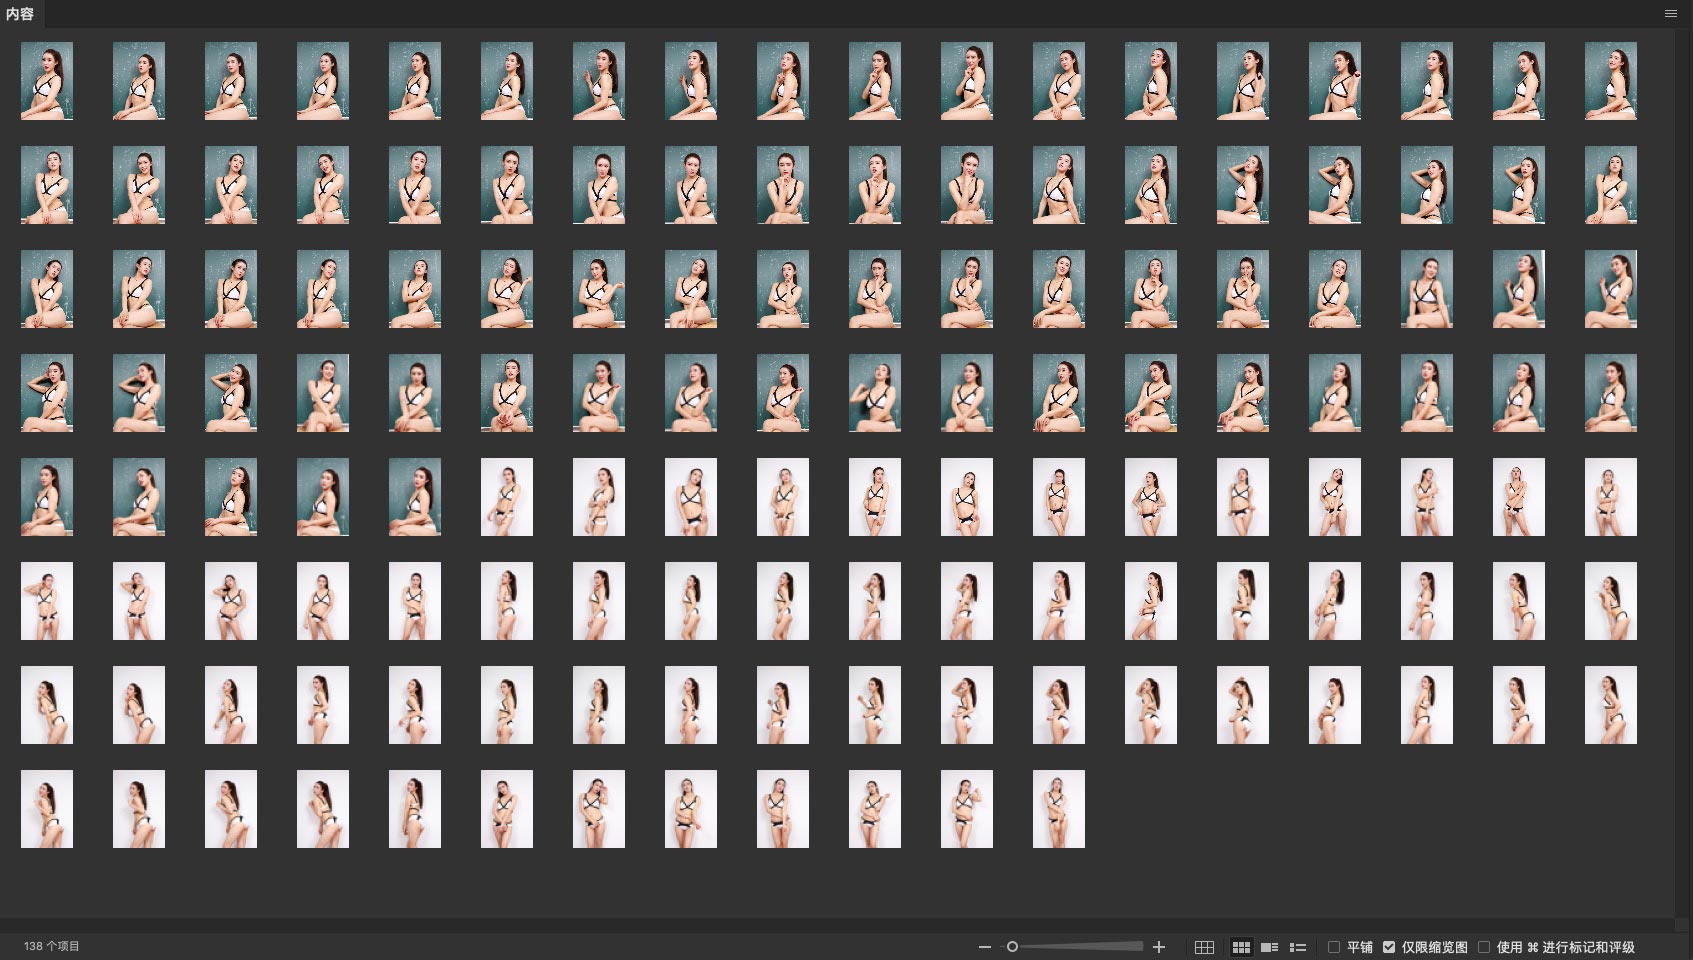Open the content panel hamburger menu
The width and height of the screenshot is (1693, 960).
[x=1671, y=14]
